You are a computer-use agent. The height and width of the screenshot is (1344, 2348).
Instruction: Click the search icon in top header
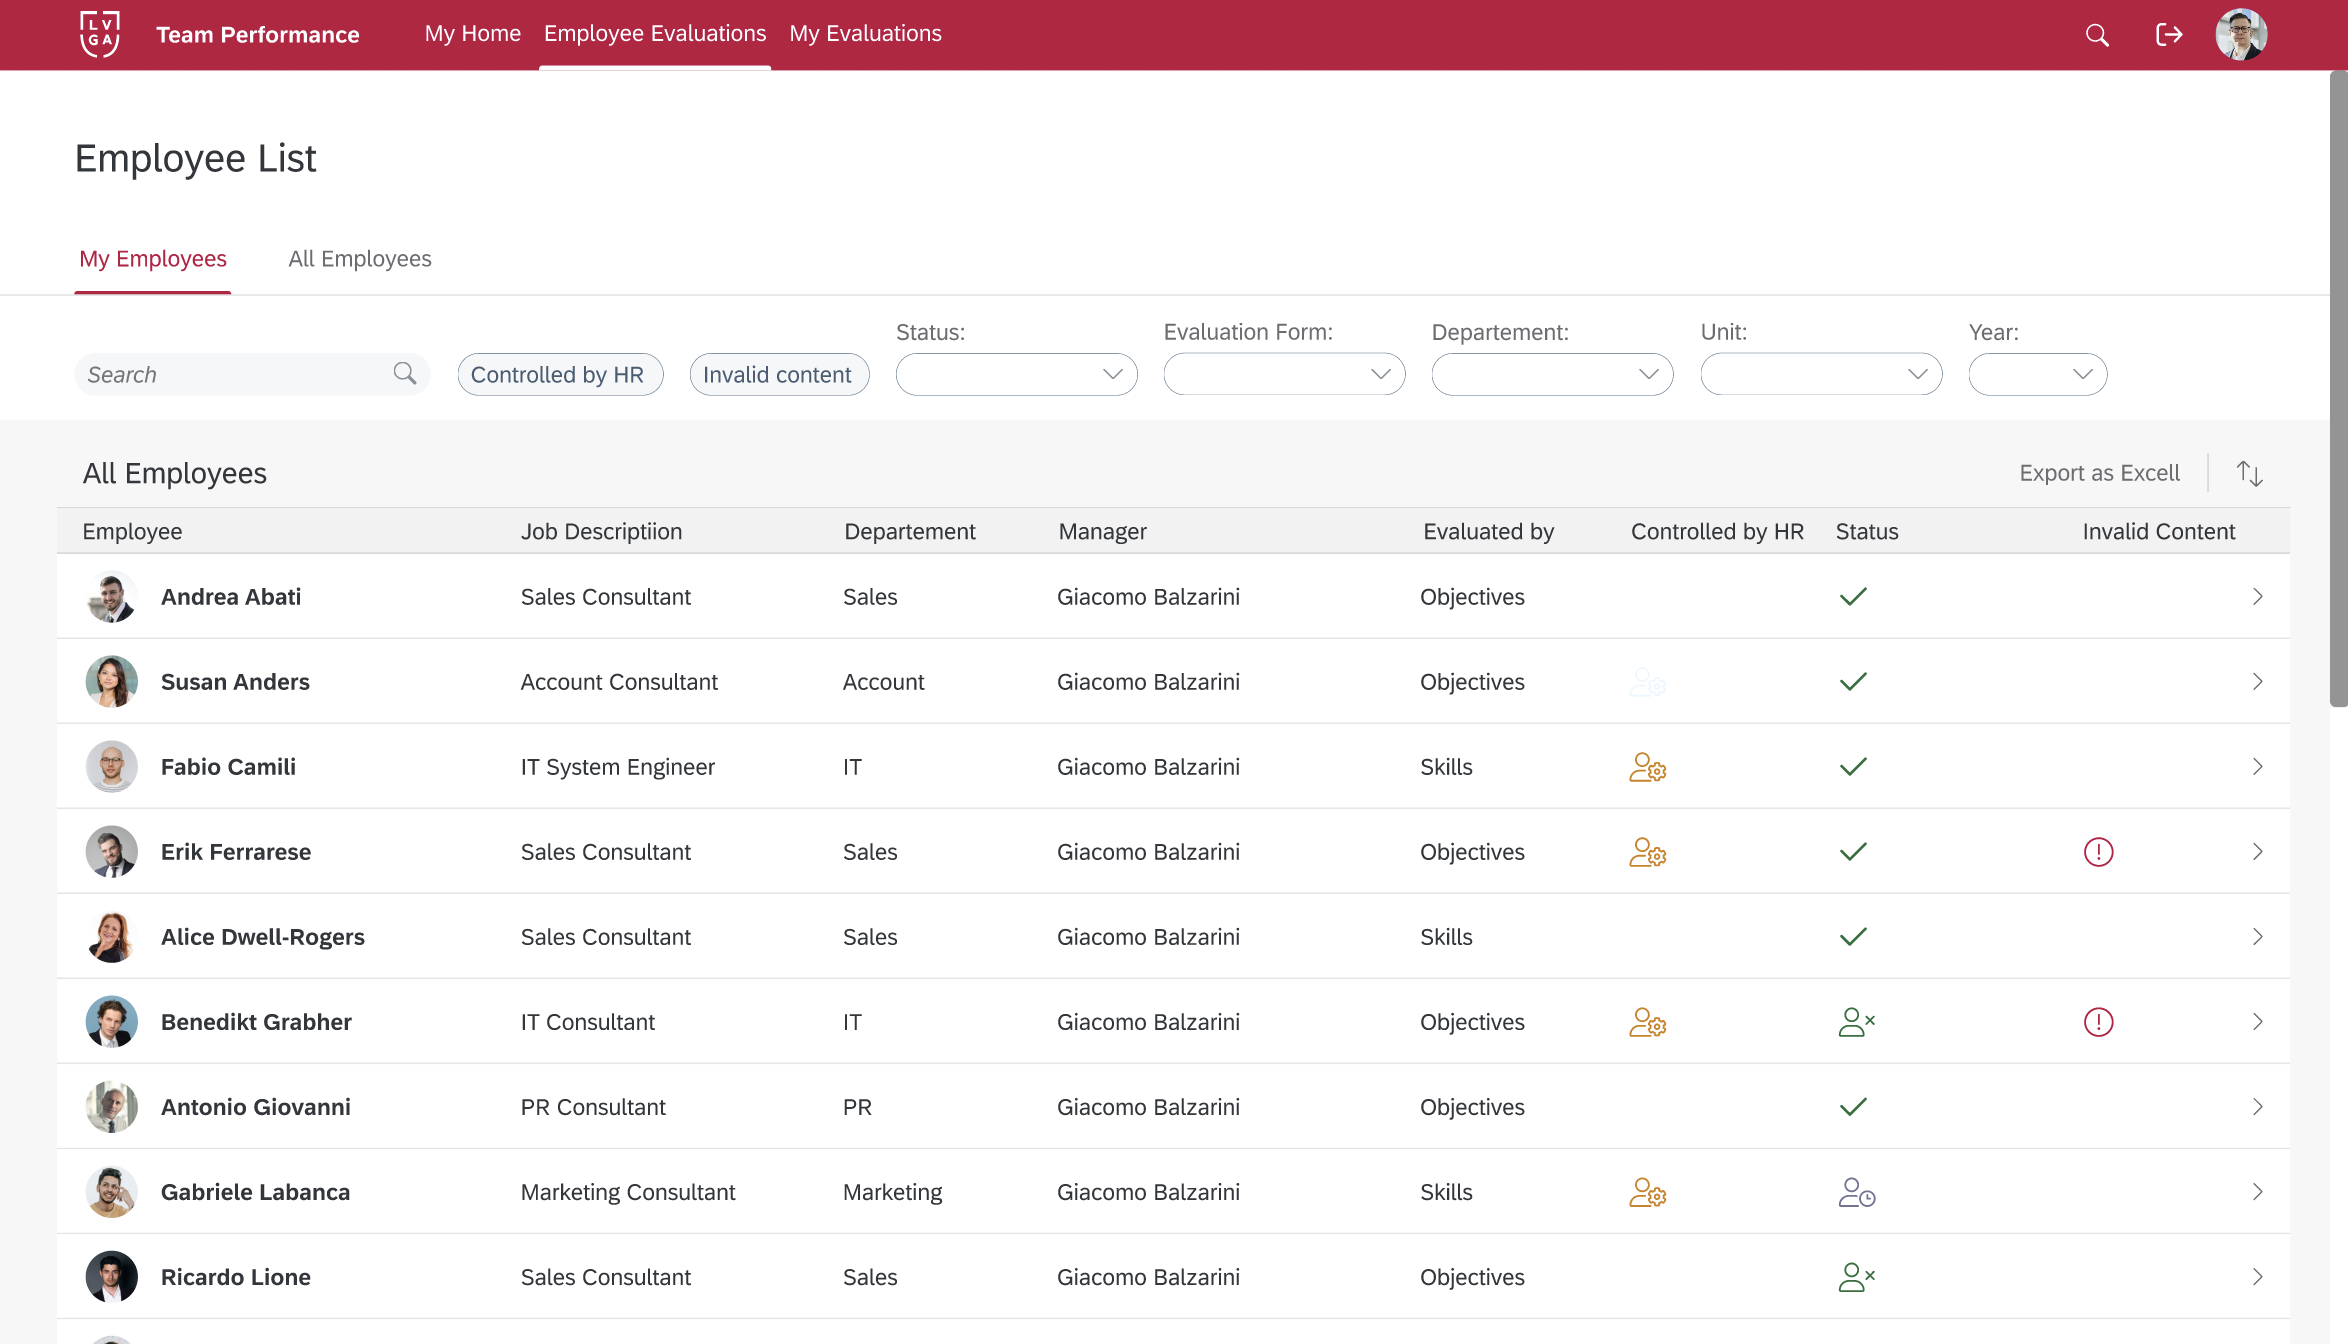tap(2097, 35)
